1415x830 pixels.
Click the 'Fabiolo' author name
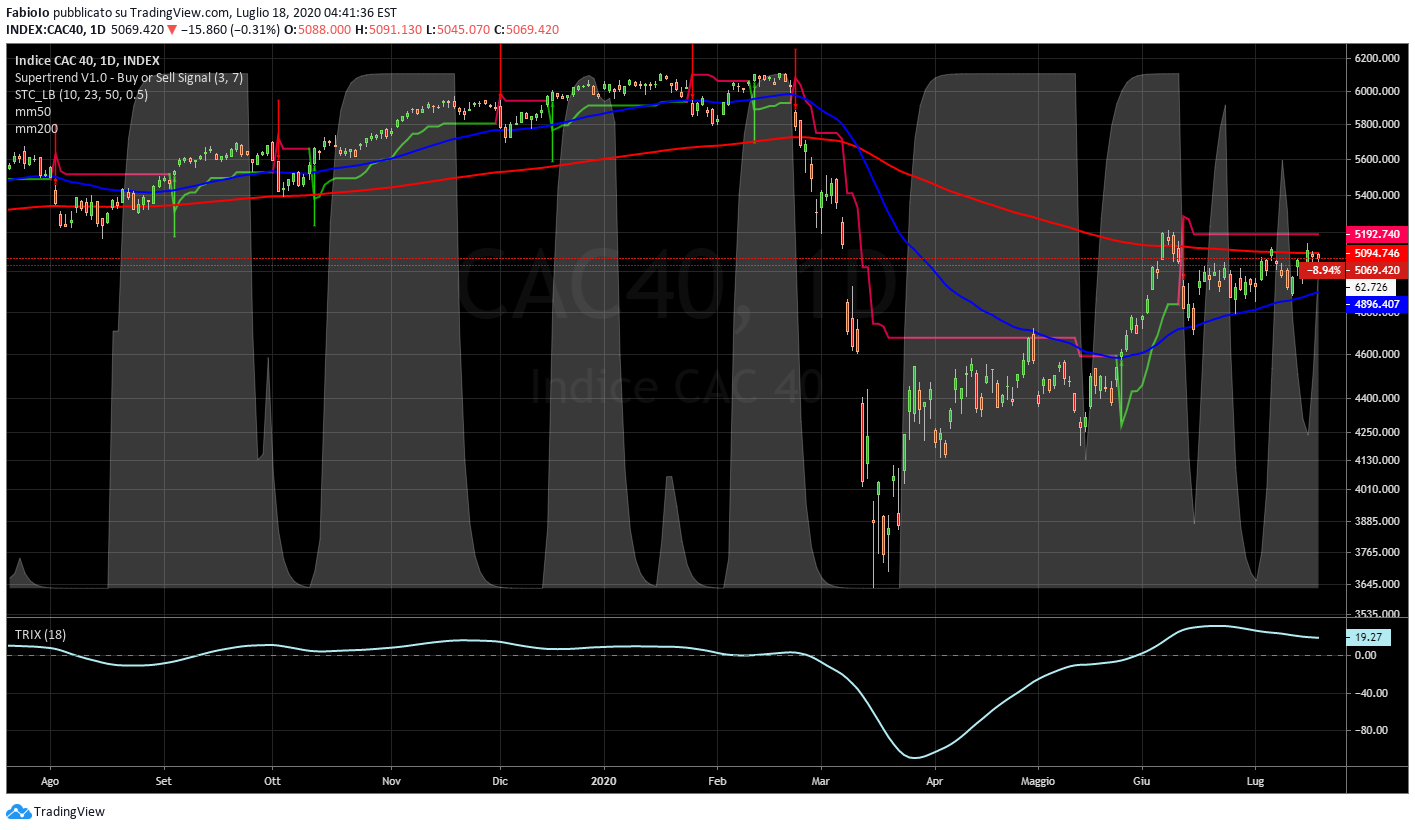click(28, 13)
